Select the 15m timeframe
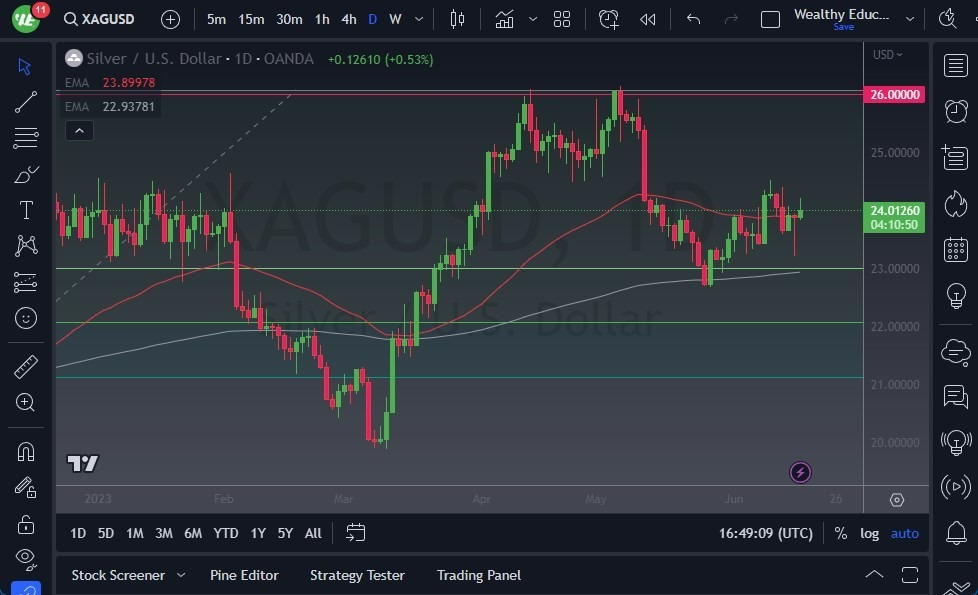Image resolution: width=978 pixels, height=595 pixels. (251, 19)
